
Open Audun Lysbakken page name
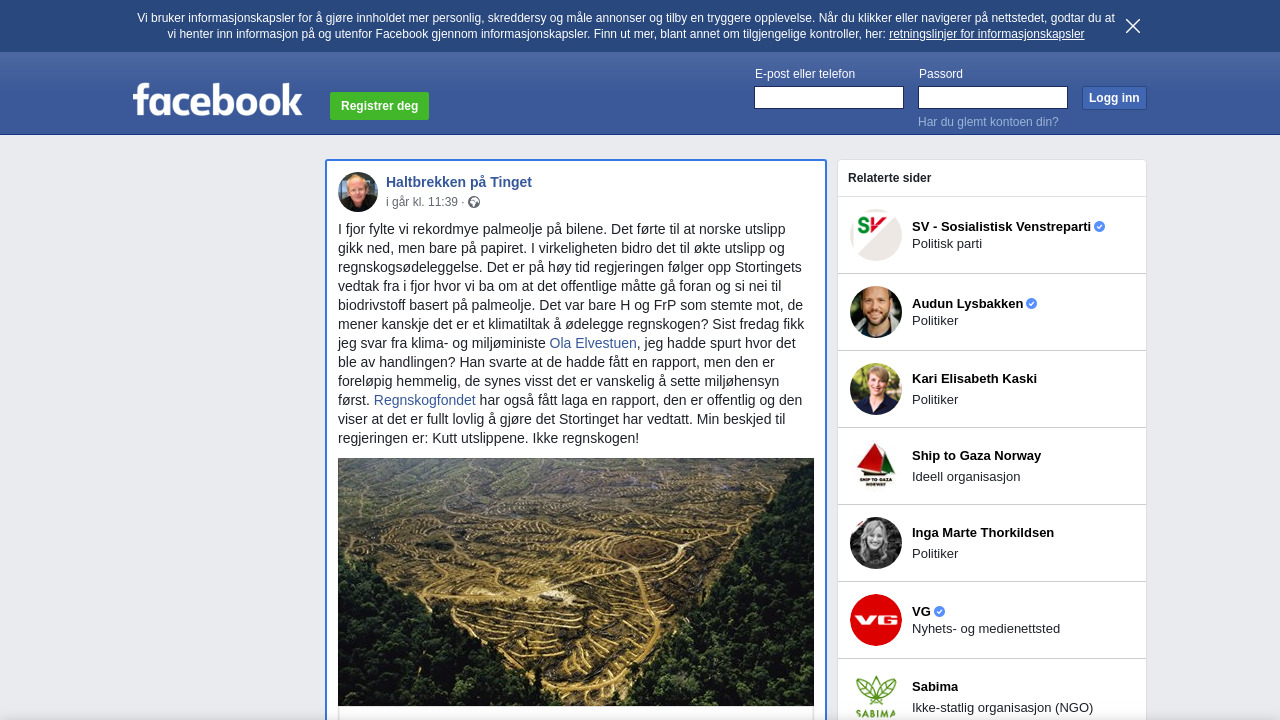(x=967, y=304)
